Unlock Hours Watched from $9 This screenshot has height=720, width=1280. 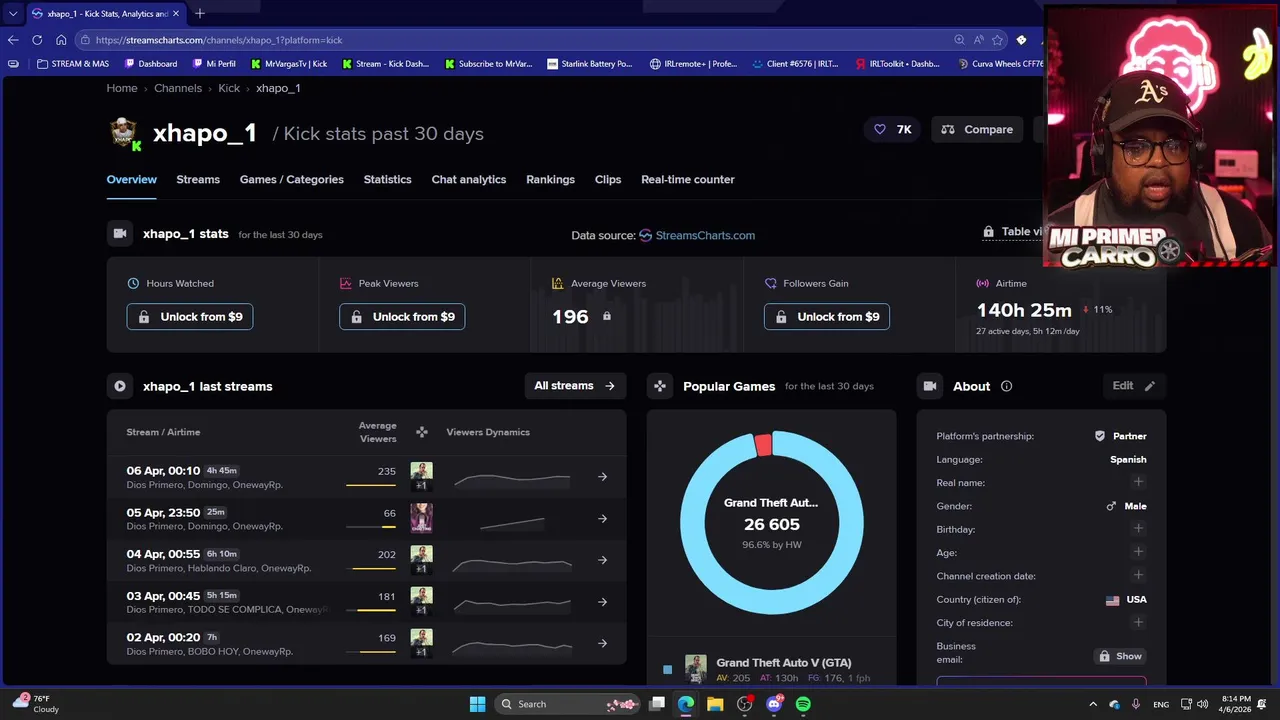coord(190,317)
